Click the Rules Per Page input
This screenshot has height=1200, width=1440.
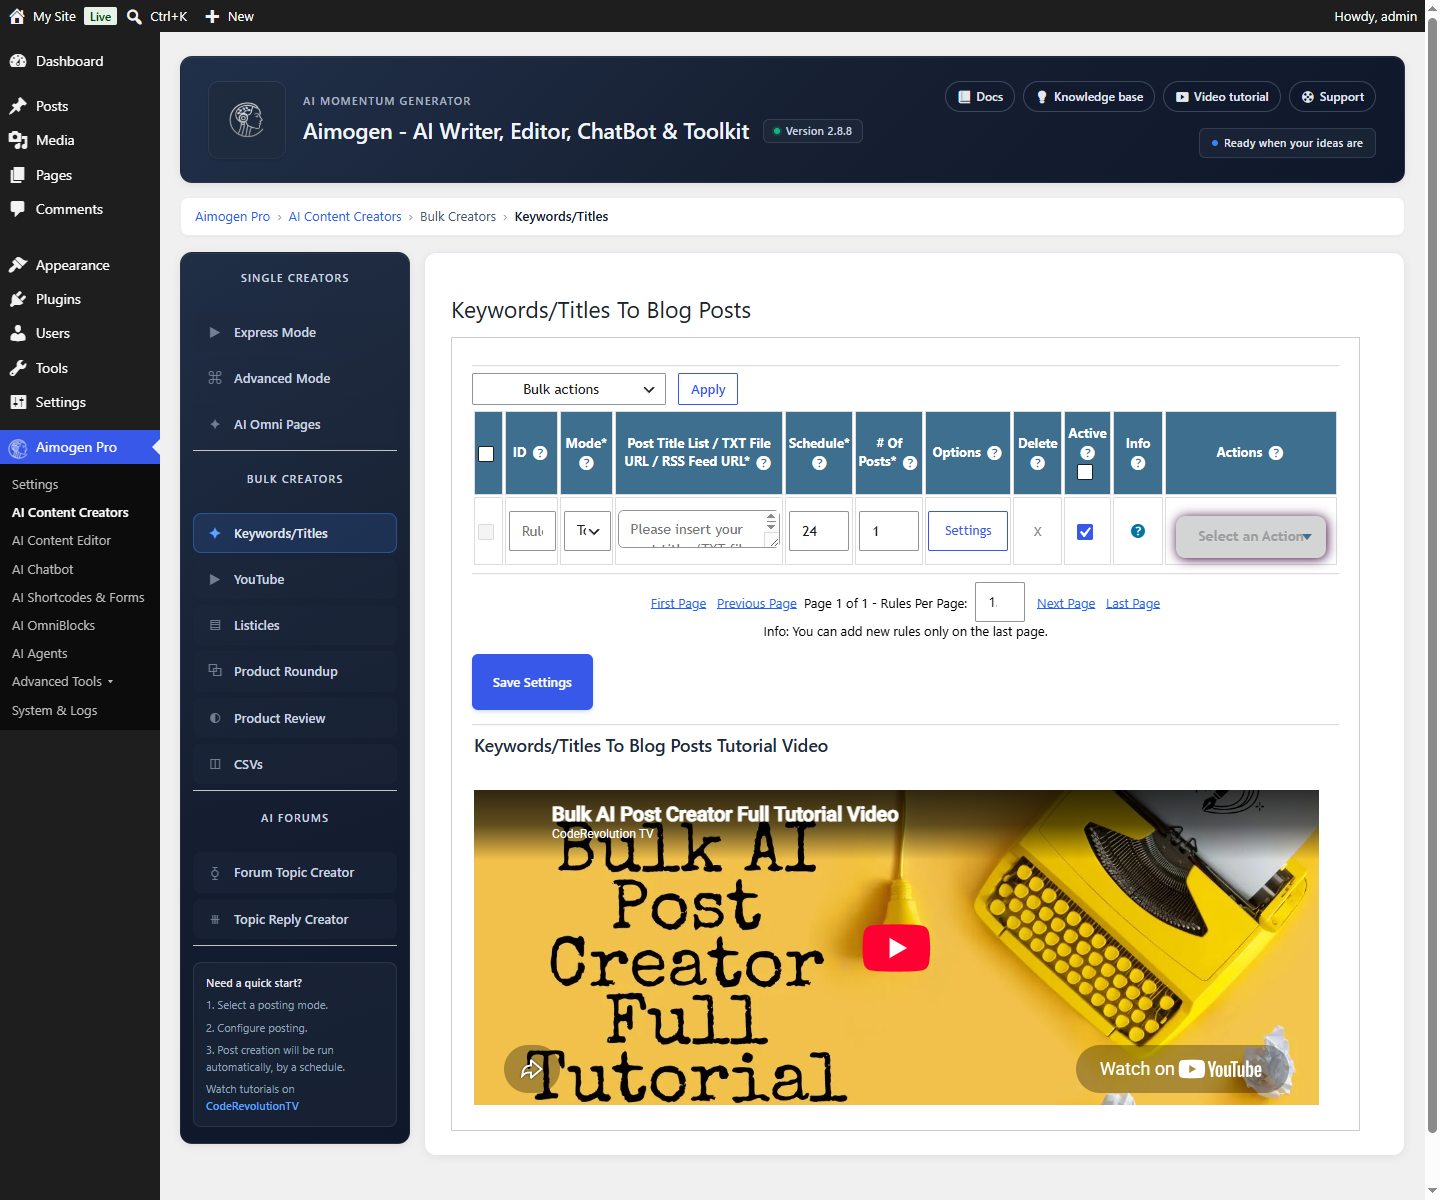[1000, 602]
